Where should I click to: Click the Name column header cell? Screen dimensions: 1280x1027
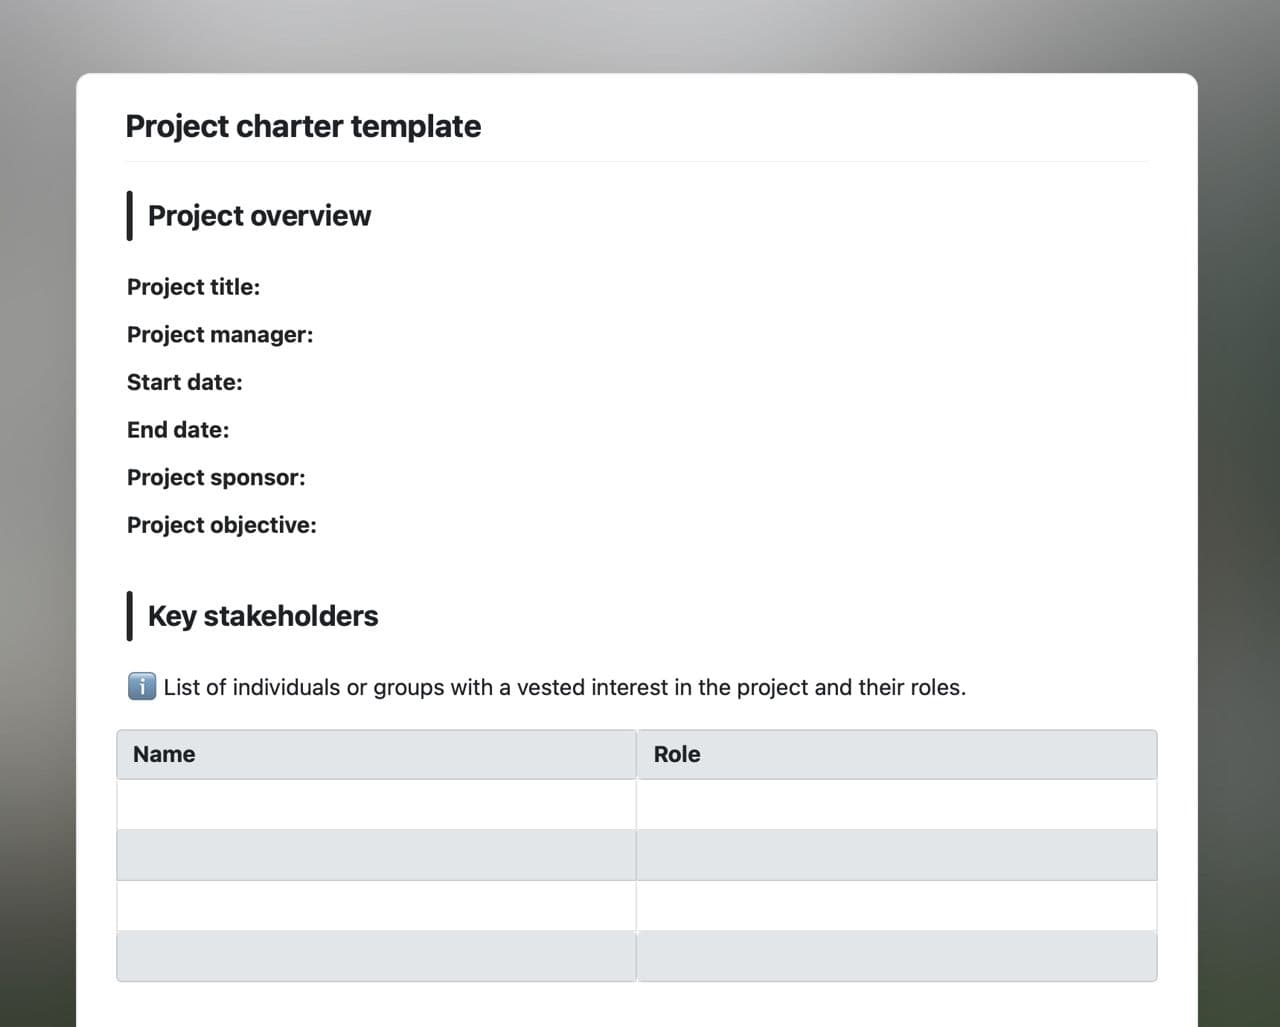376,755
